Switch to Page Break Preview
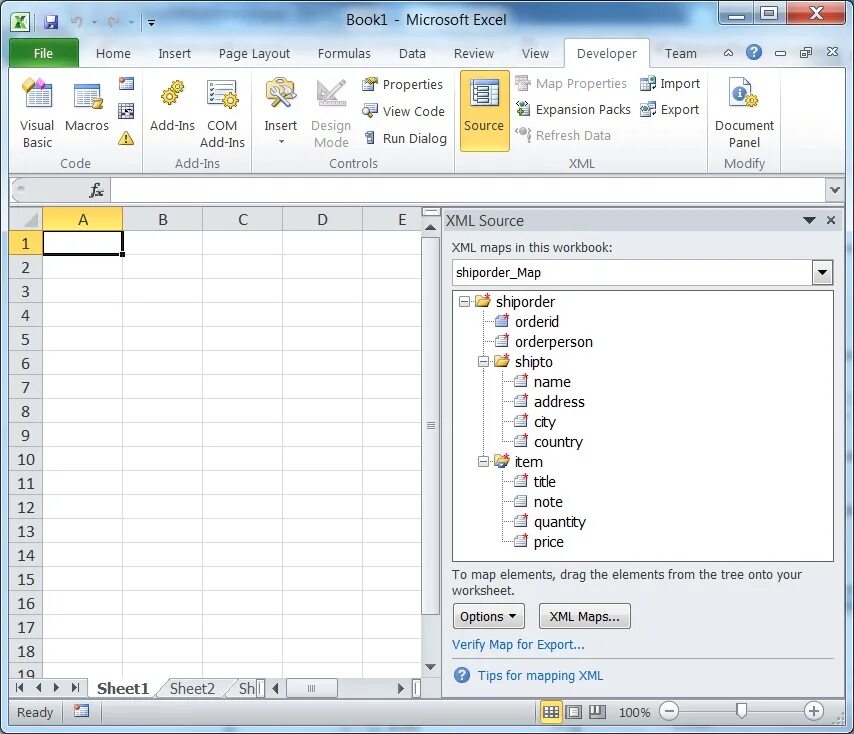This screenshot has width=854, height=734. pyautogui.click(x=597, y=712)
